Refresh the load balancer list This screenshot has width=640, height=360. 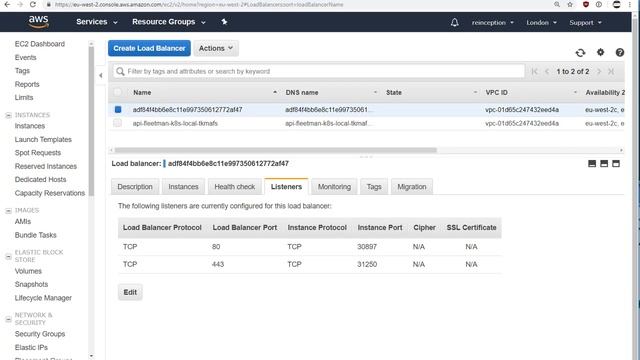coord(580,53)
